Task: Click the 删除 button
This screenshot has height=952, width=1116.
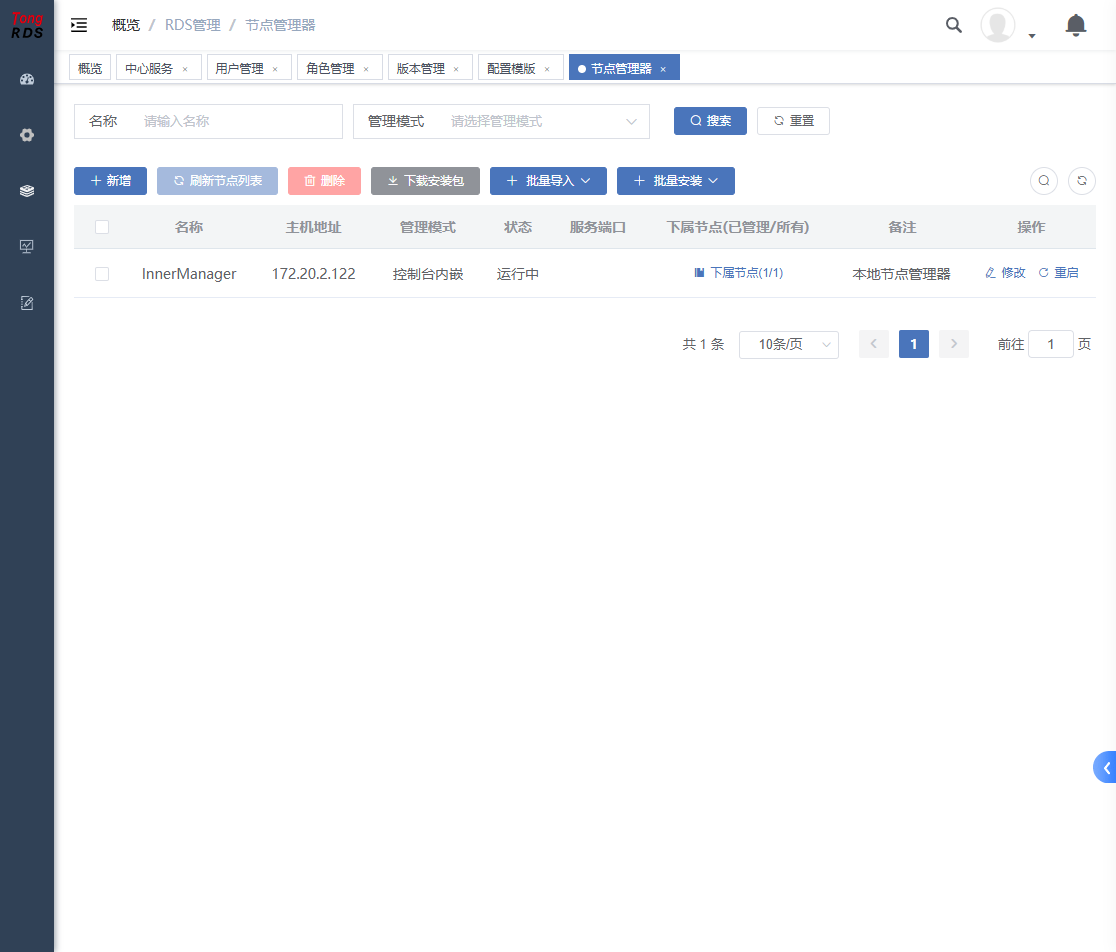Action: [325, 181]
